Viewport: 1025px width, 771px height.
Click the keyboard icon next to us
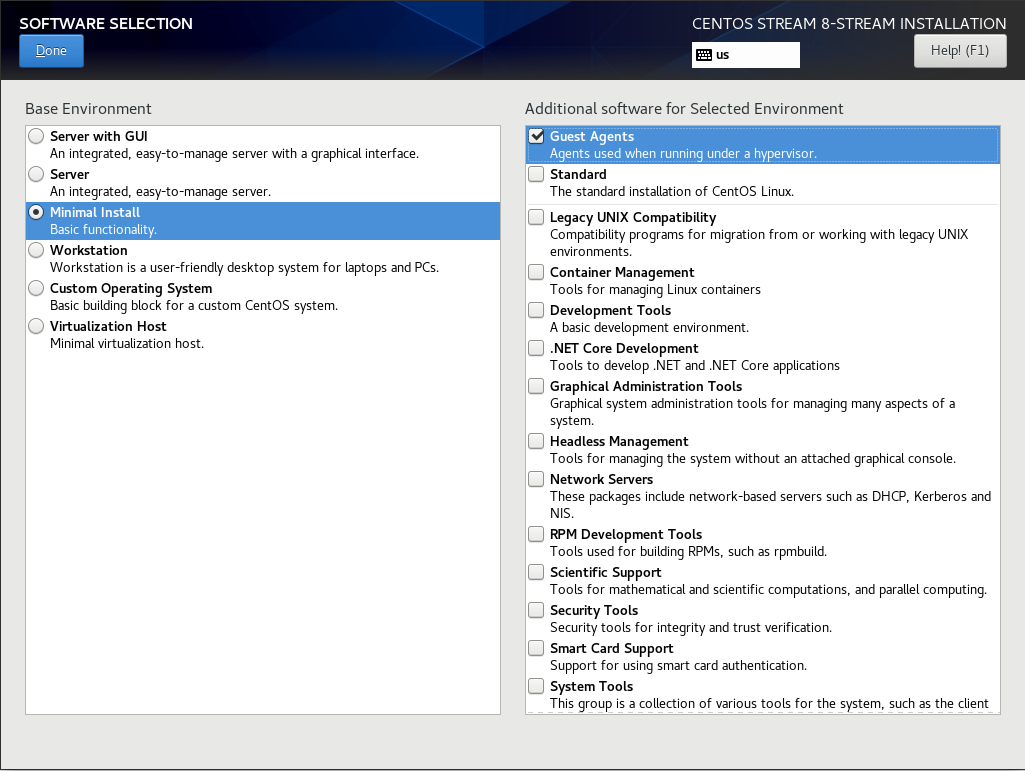pyautogui.click(x=704, y=55)
